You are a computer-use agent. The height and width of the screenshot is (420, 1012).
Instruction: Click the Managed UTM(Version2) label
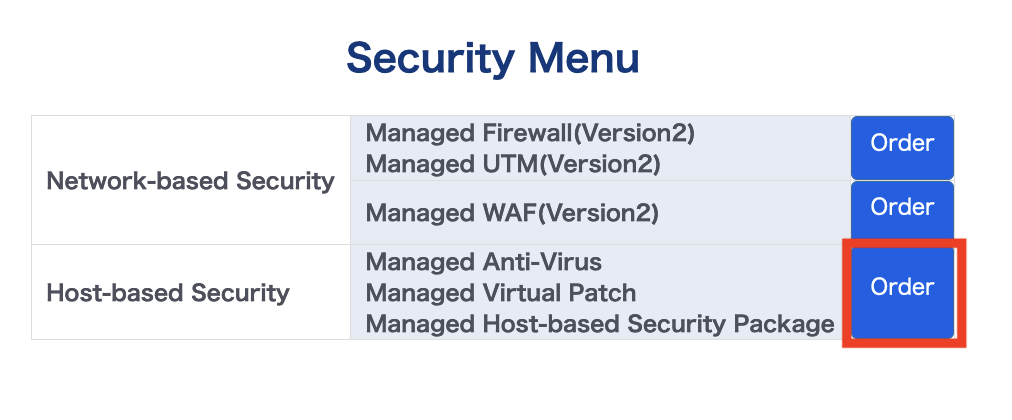click(x=513, y=161)
